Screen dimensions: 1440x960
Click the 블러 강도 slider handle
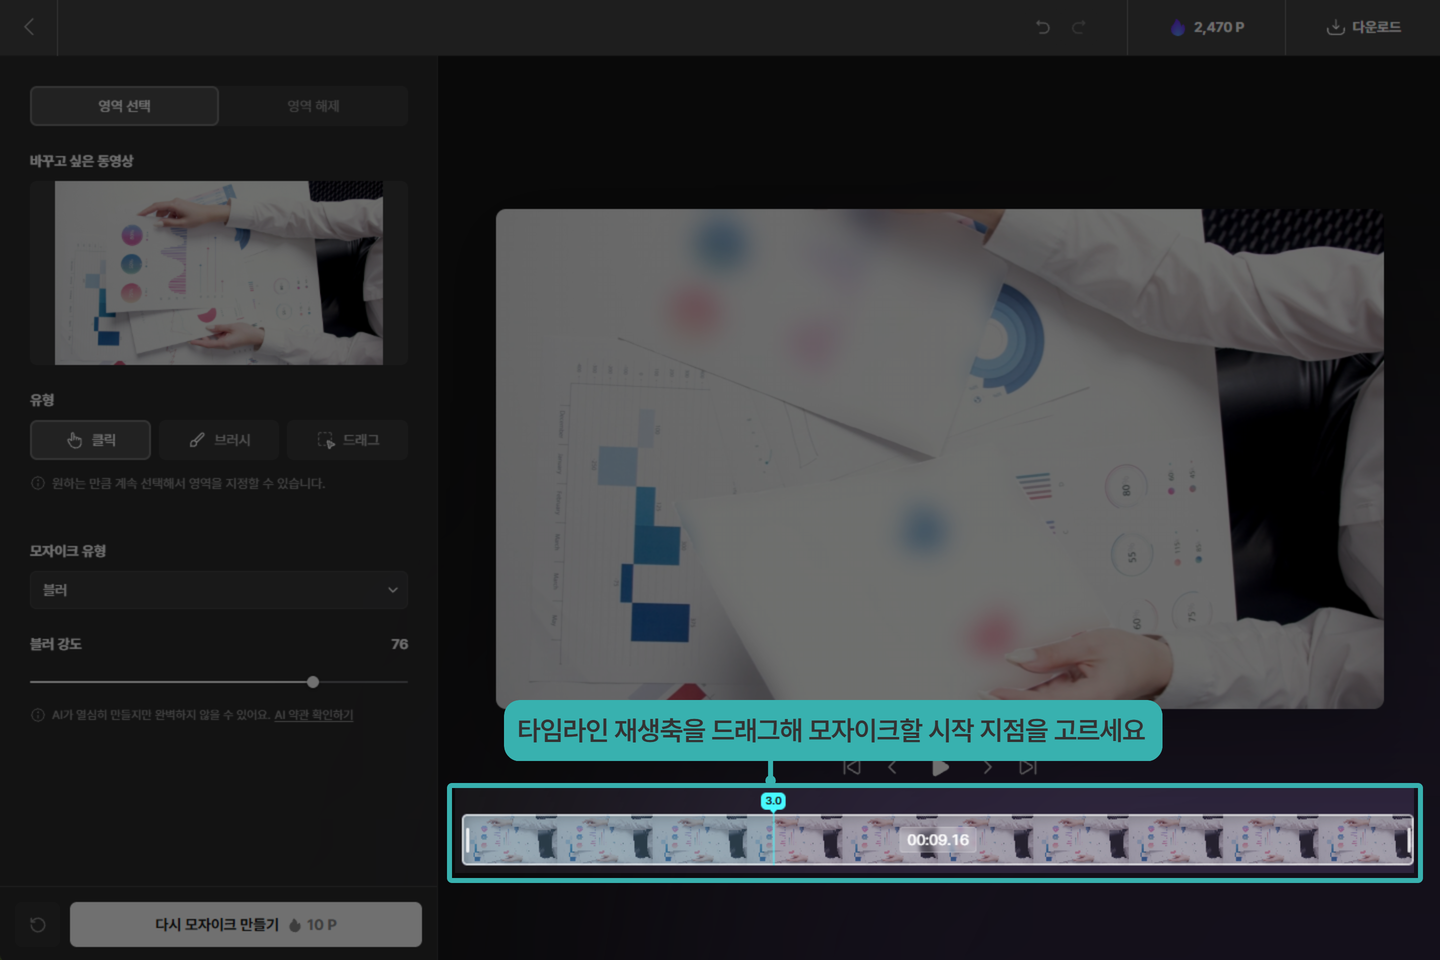(x=313, y=682)
